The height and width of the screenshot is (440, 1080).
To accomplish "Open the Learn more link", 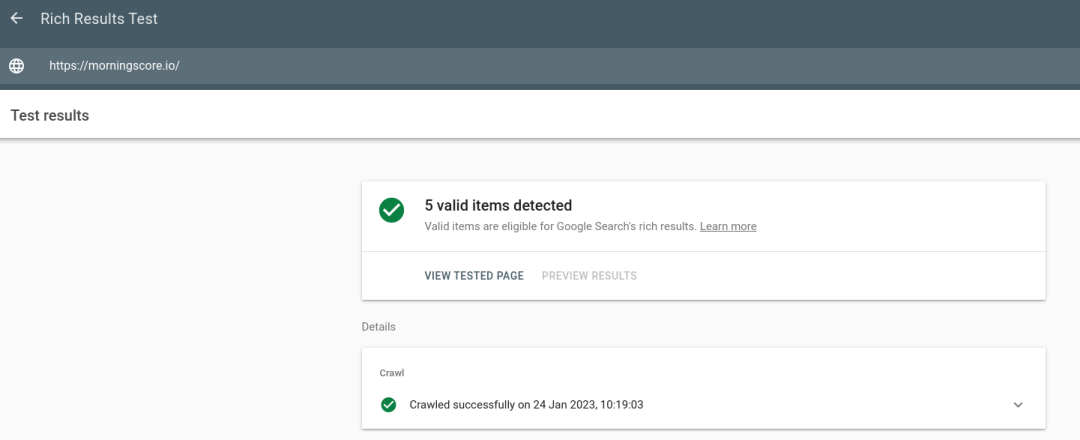I will coord(728,227).
